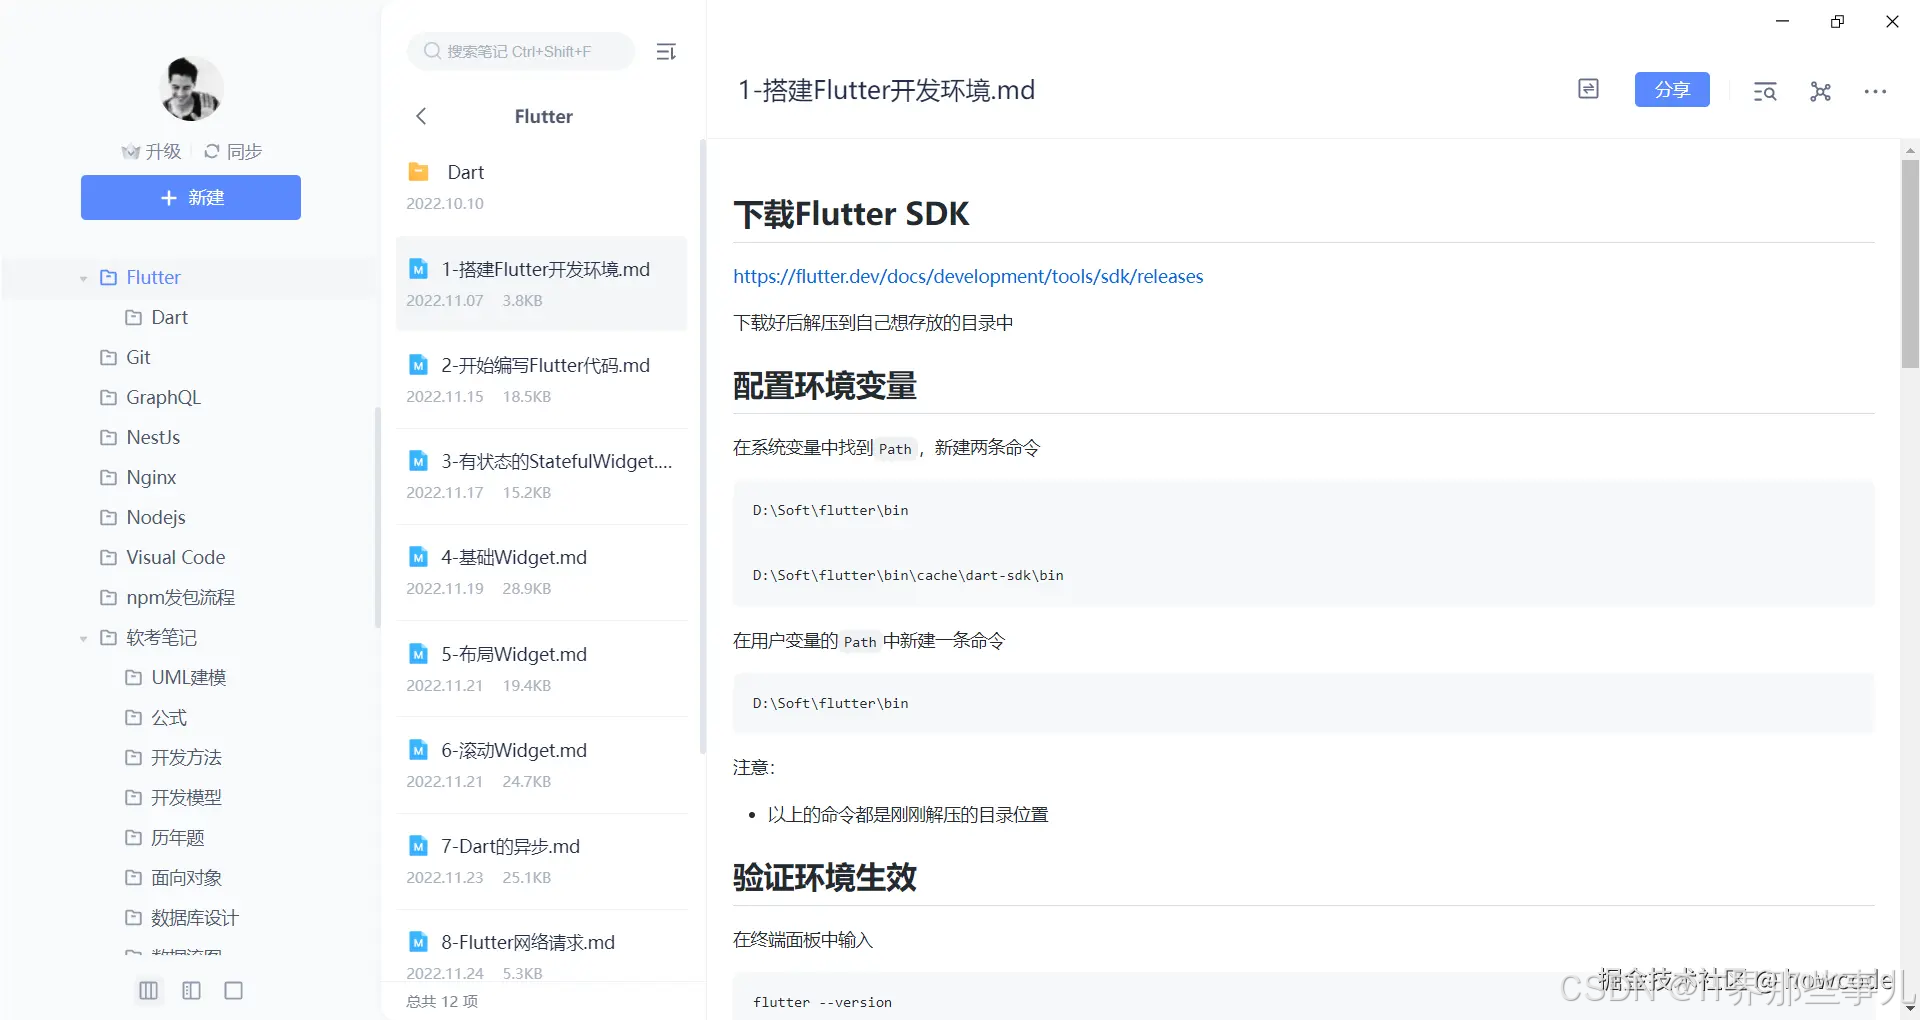This screenshot has height=1020, width=1920.
Task: Open note 3-有状态的StatefulWidget
Action: click(541, 475)
